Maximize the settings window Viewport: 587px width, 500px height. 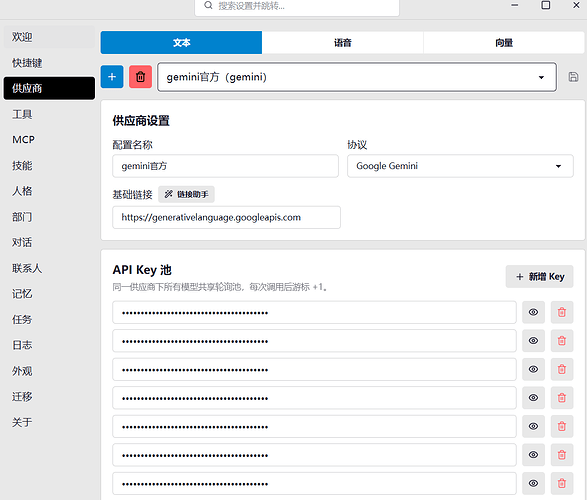[546, 5]
